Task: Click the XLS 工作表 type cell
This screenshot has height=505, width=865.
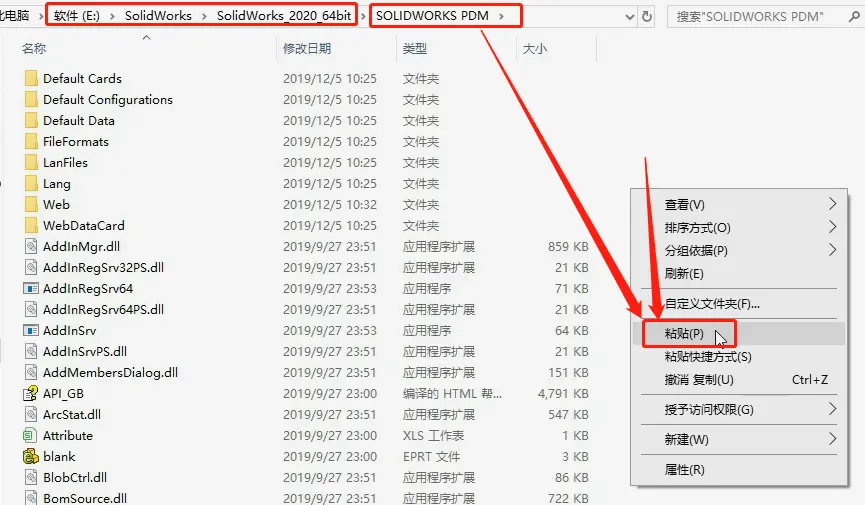Action: 433,435
